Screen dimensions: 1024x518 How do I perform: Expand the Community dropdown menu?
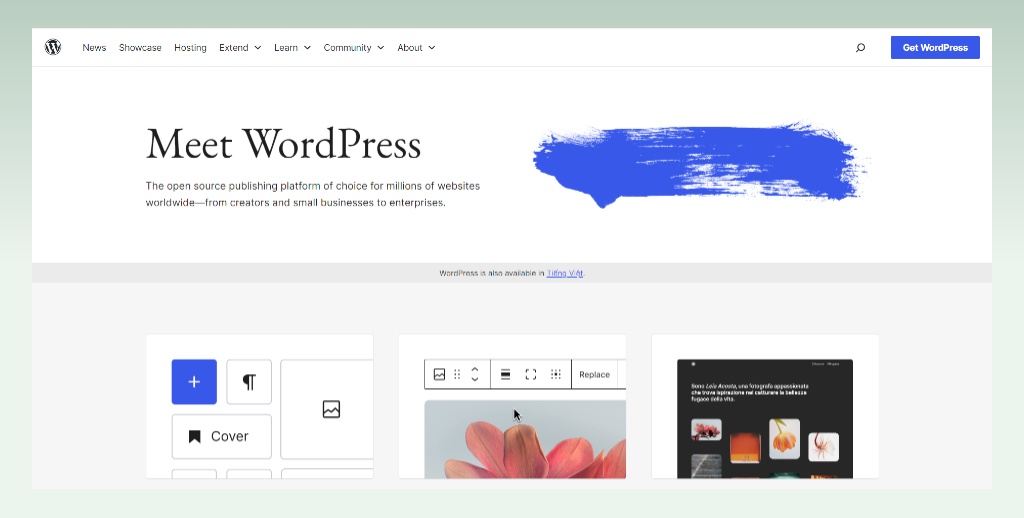point(353,48)
